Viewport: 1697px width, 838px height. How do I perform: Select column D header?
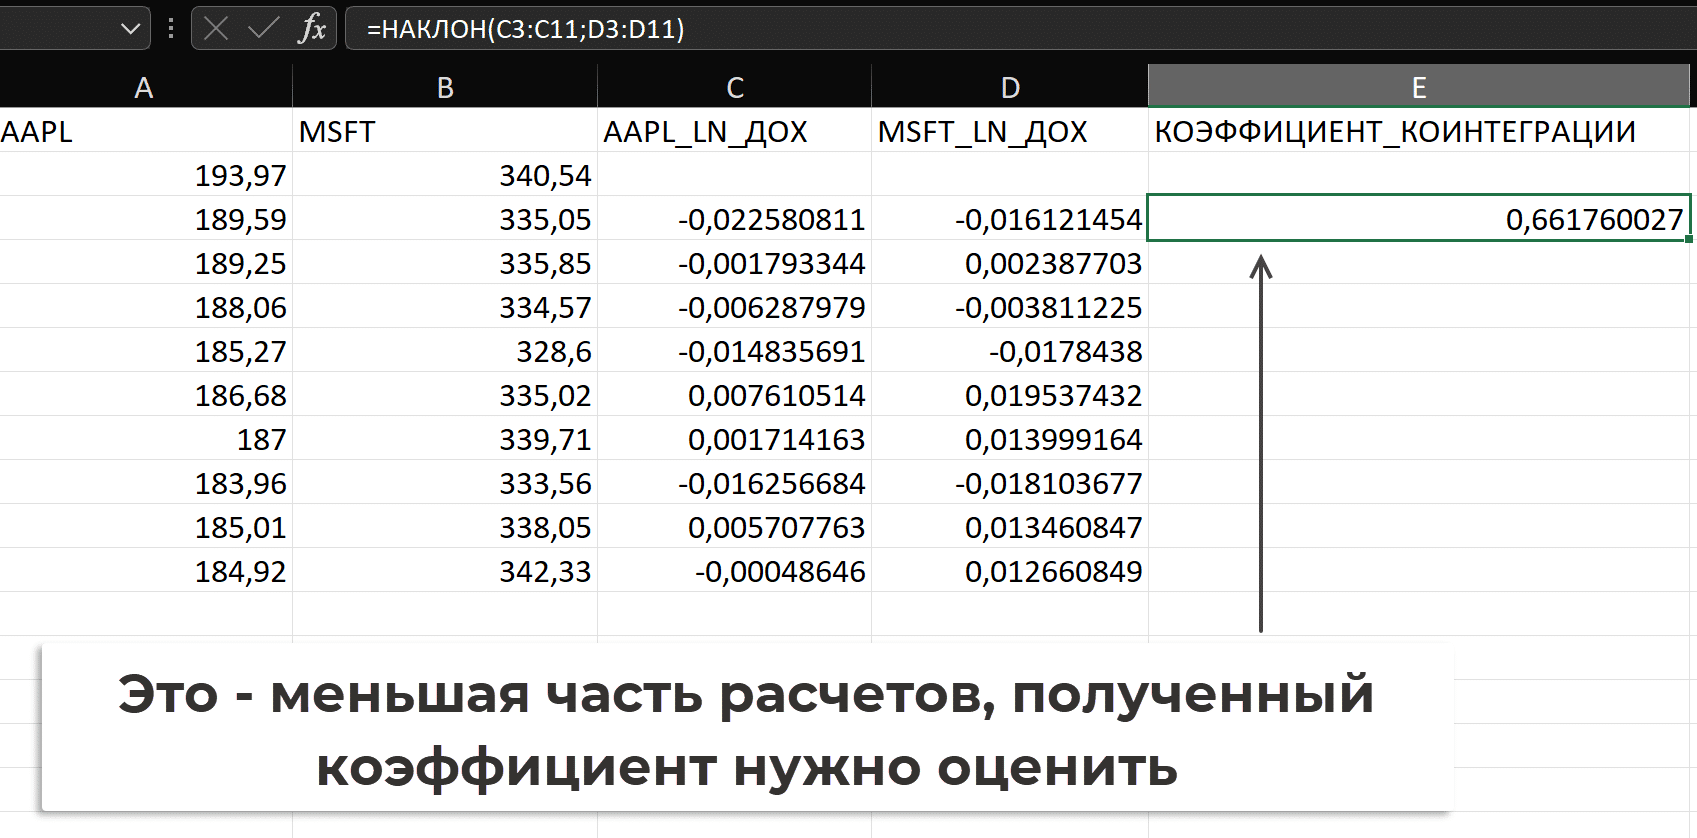coord(1010,88)
